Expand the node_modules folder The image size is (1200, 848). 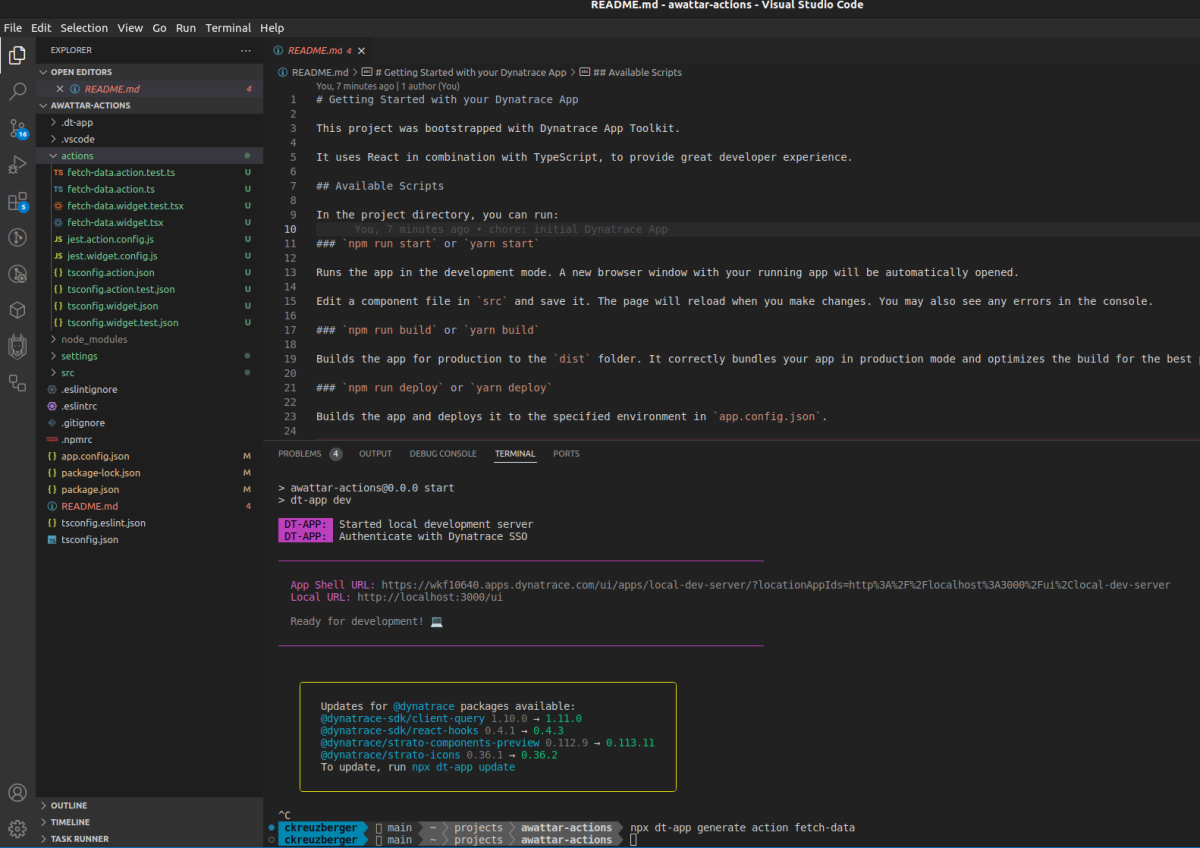pyautogui.click(x=94, y=339)
